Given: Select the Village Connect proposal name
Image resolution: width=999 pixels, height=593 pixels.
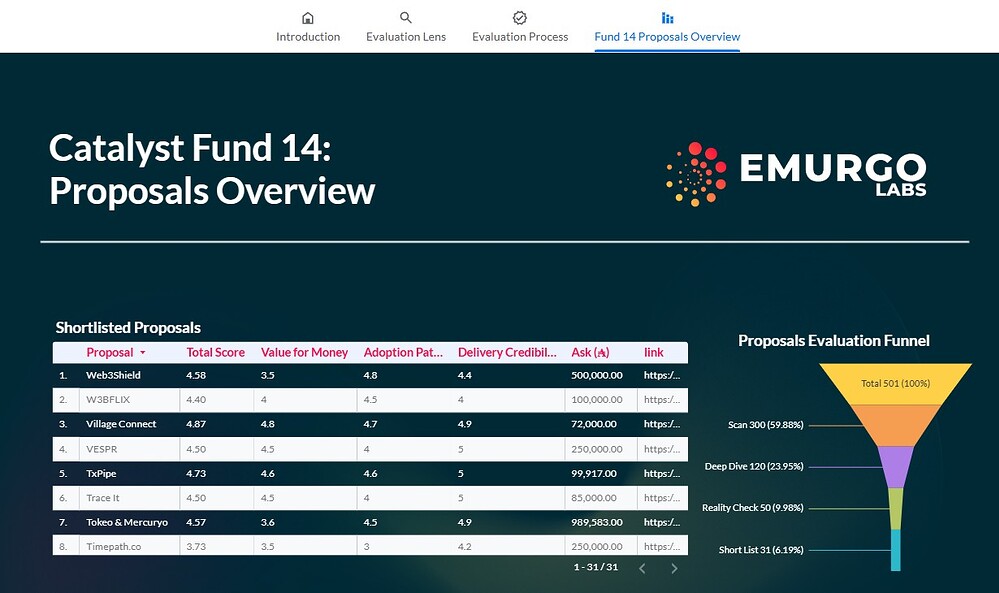Looking at the screenshot, I should tap(121, 424).
